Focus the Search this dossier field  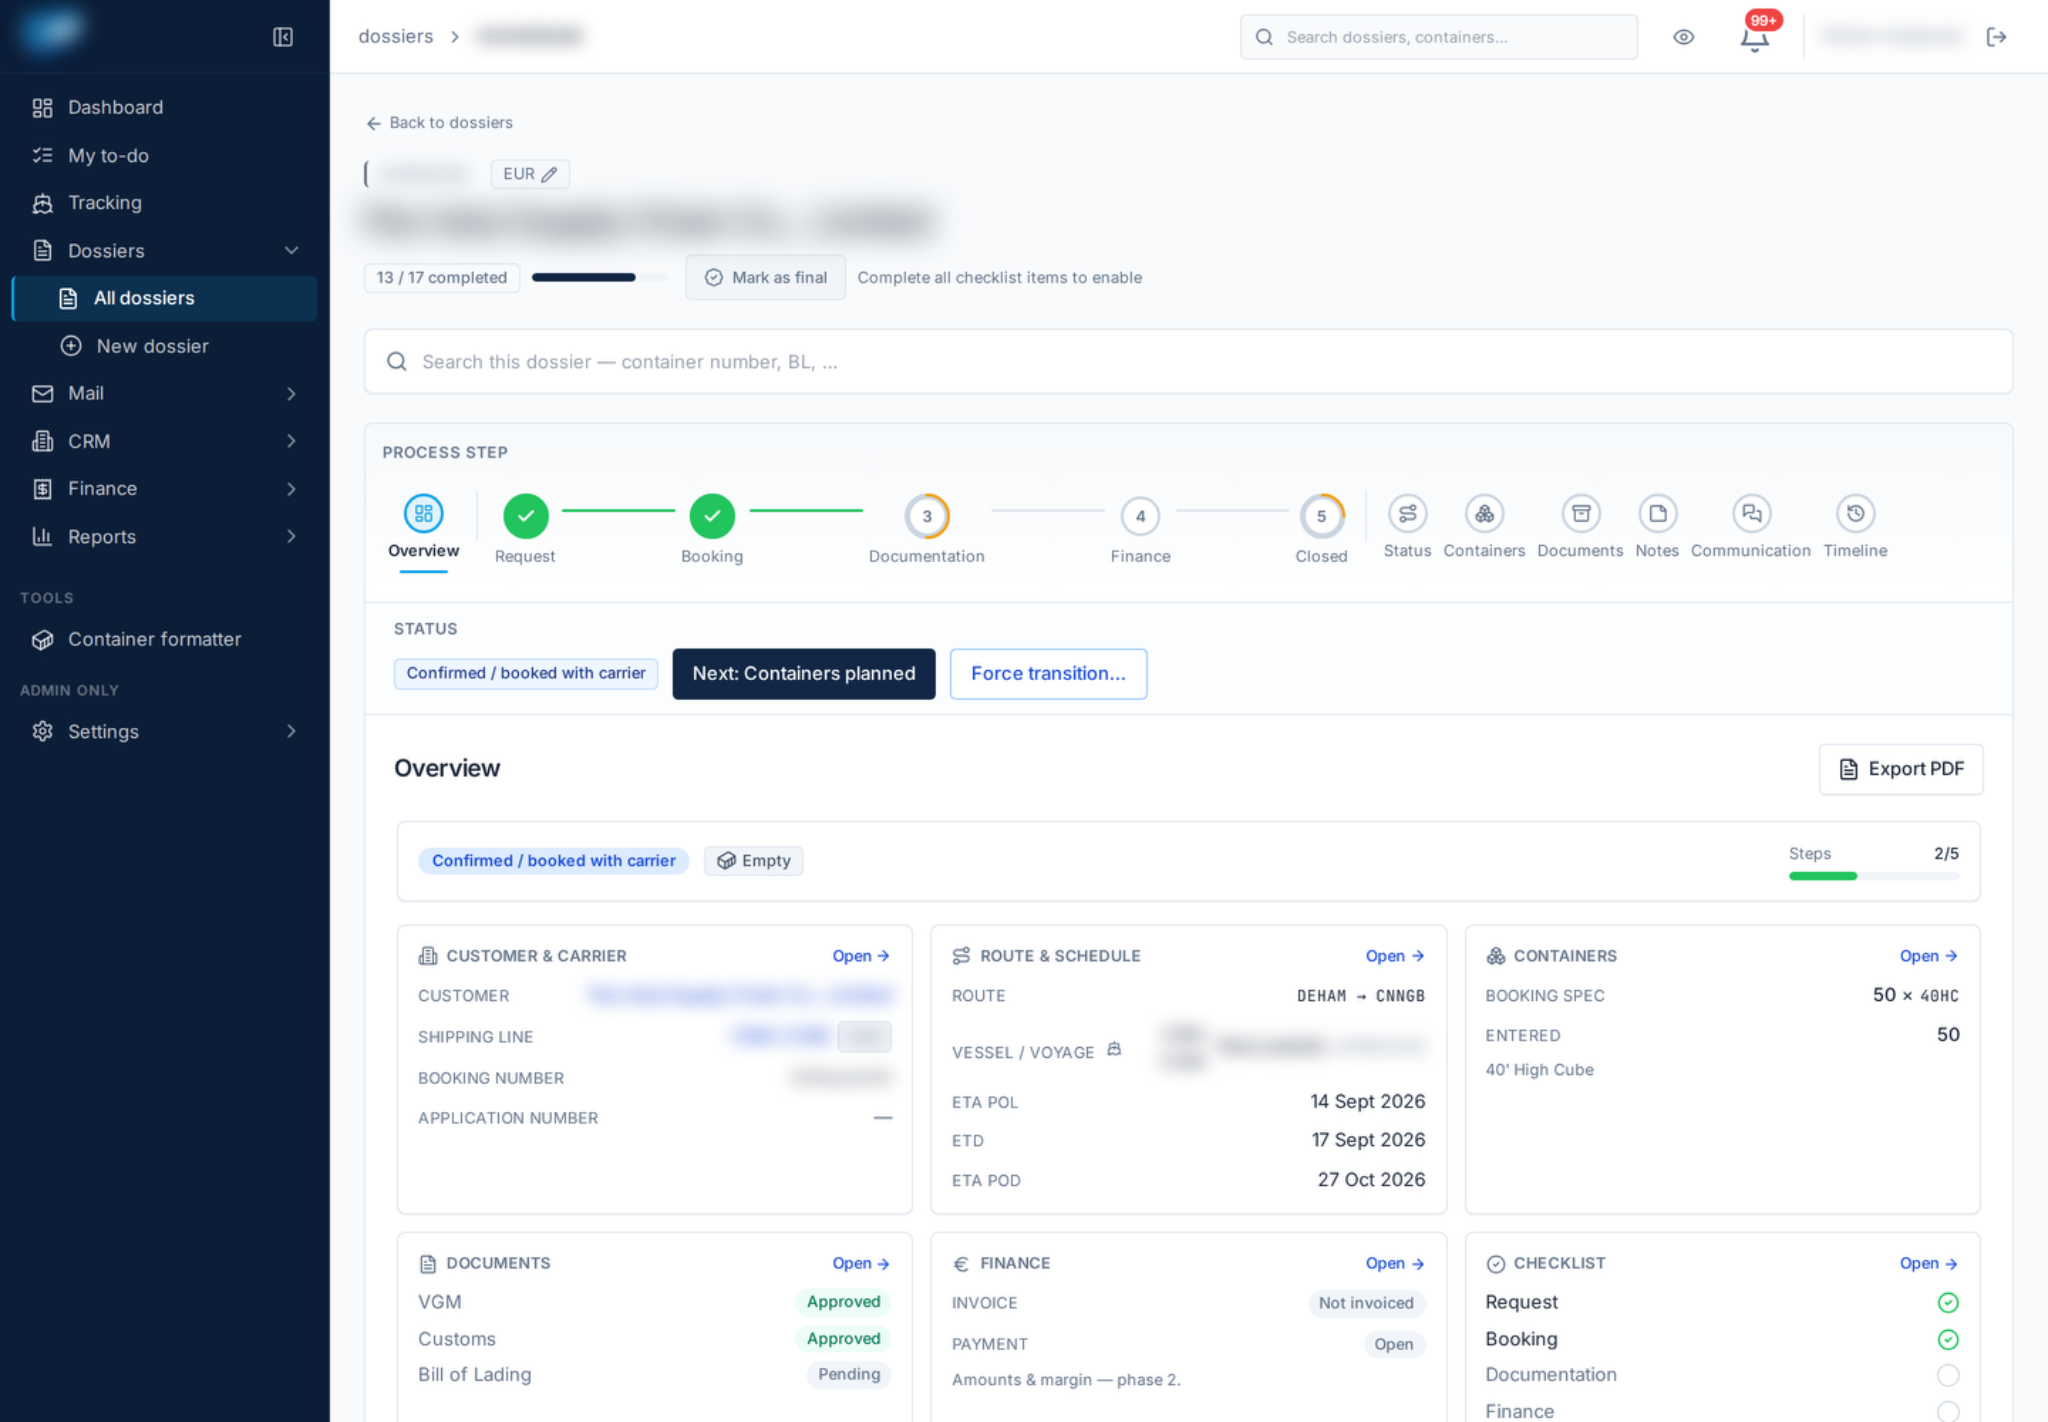tap(1188, 362)
